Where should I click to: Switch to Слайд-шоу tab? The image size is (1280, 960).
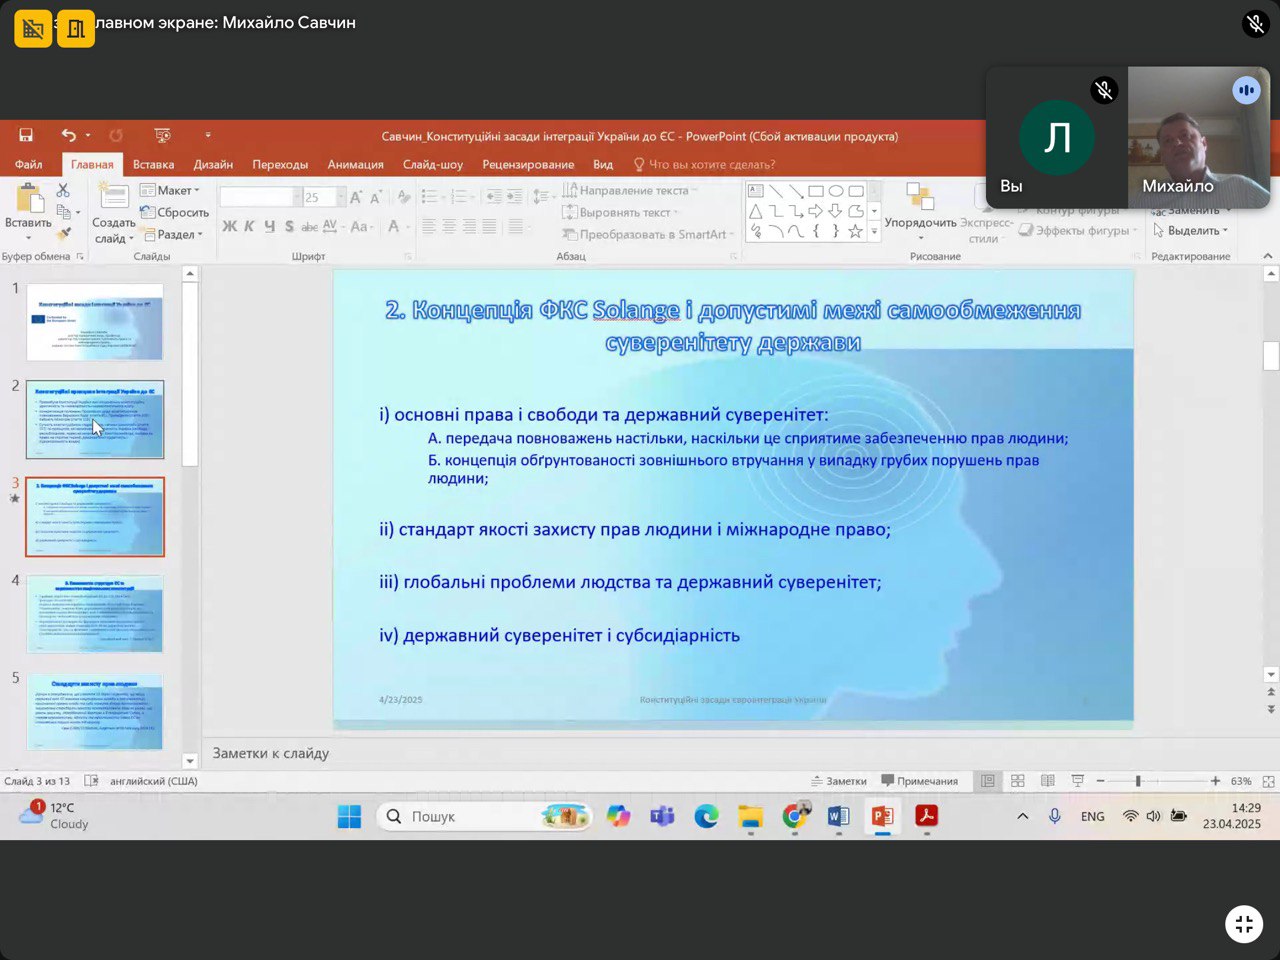(x=432, y=164)
